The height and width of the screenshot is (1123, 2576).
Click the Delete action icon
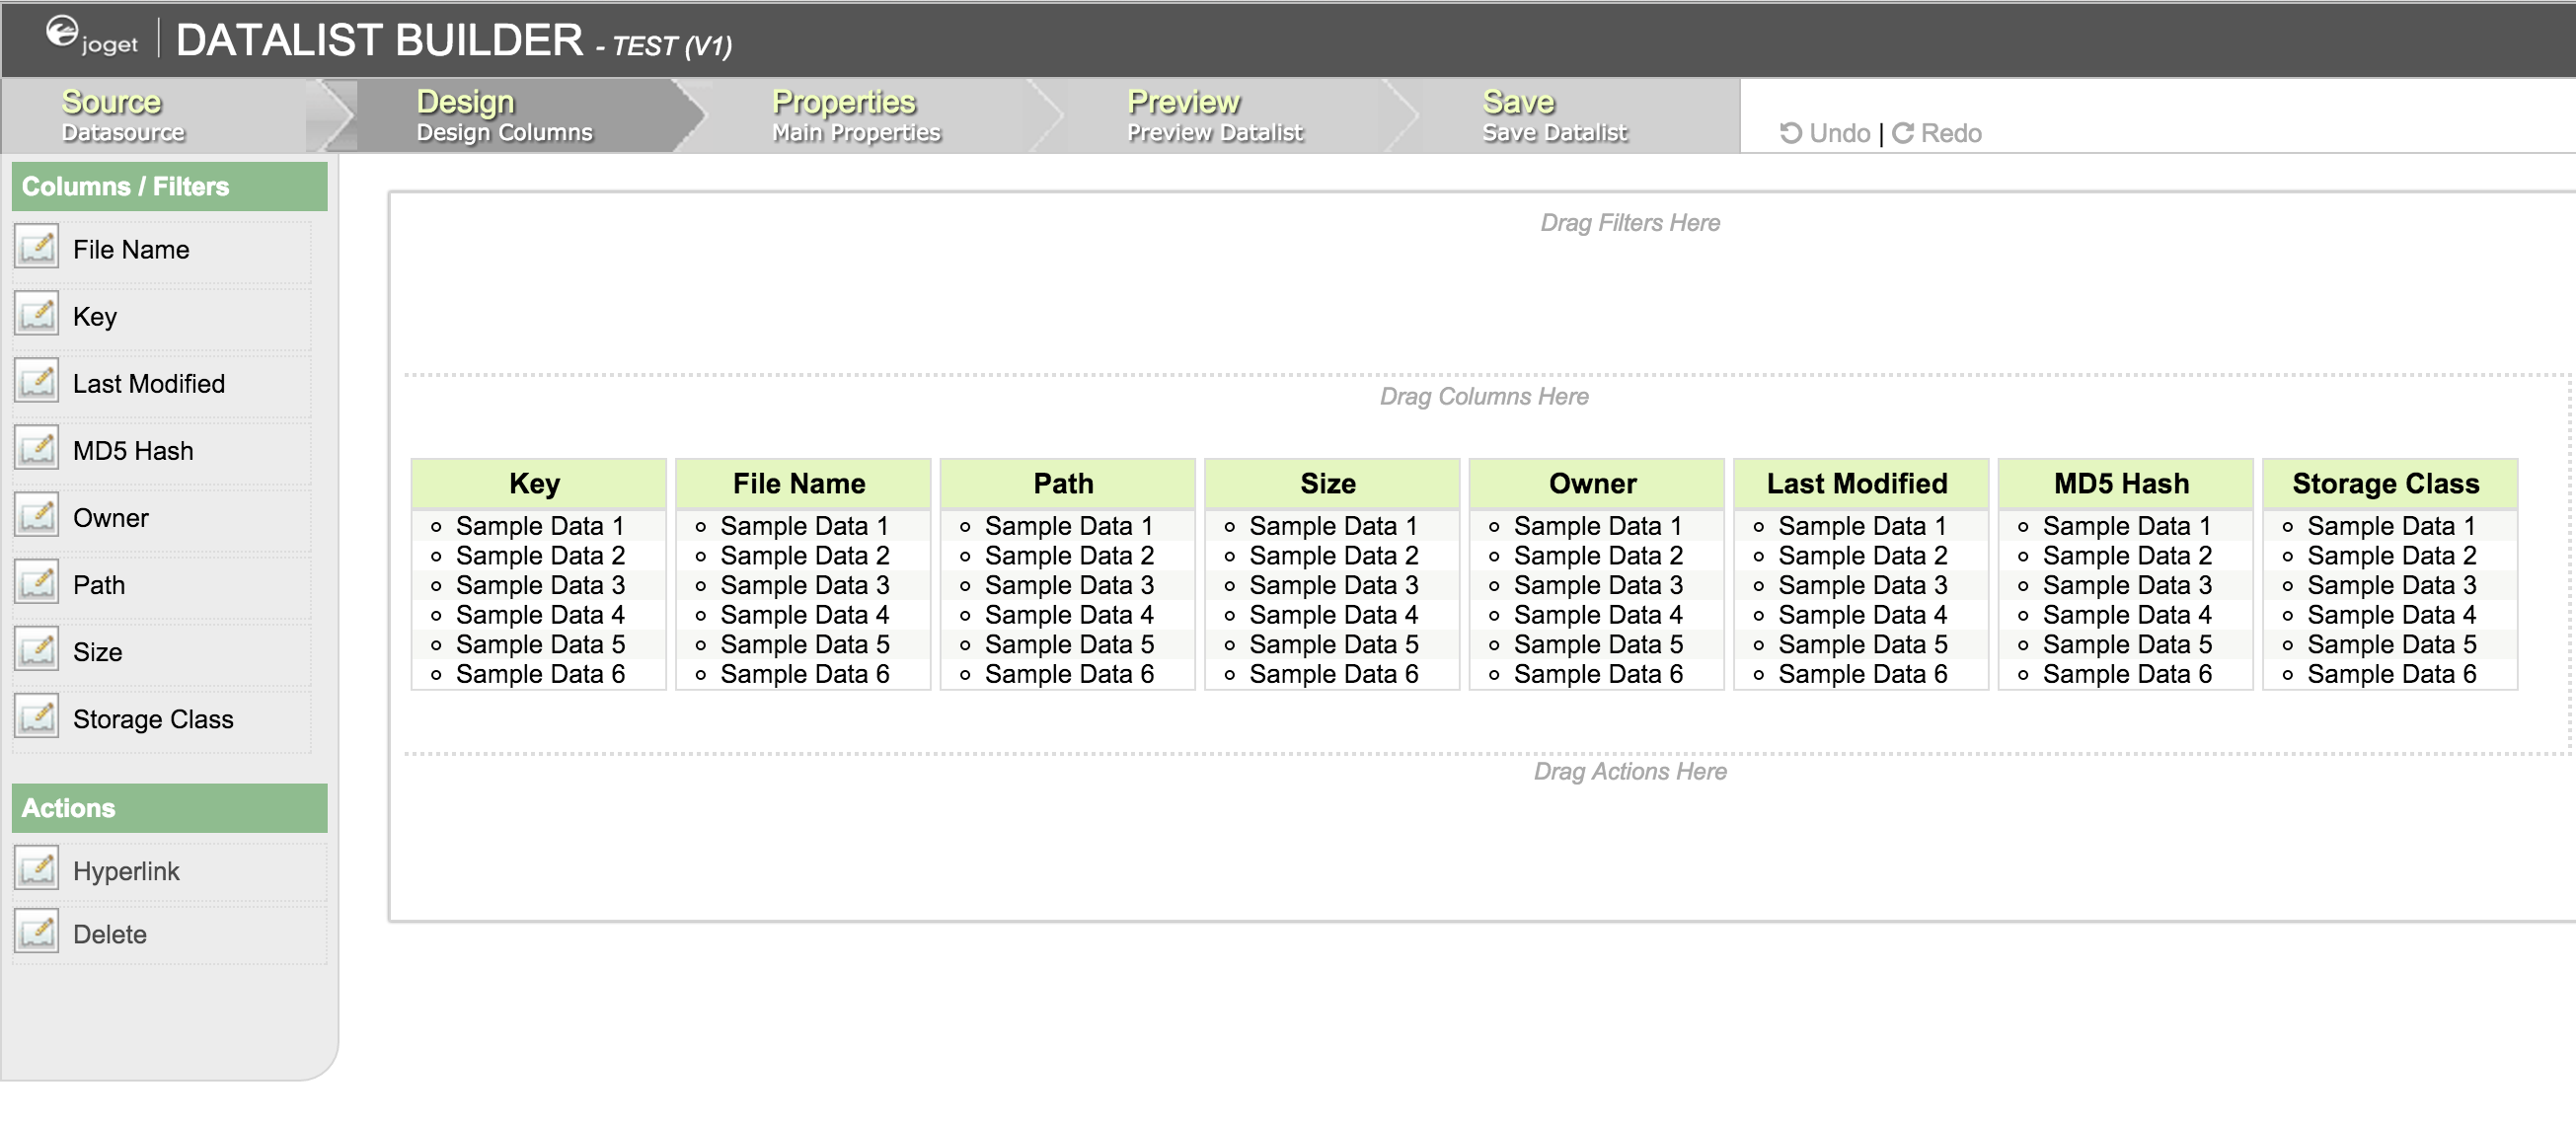[x=37, y=932]
